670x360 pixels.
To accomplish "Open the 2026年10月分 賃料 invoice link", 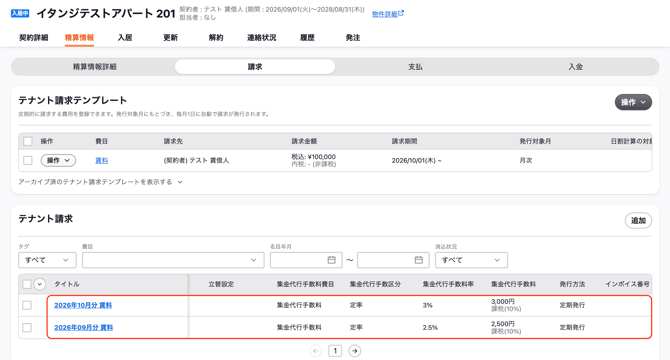I will pyautogui.click(x=83, y=305).
